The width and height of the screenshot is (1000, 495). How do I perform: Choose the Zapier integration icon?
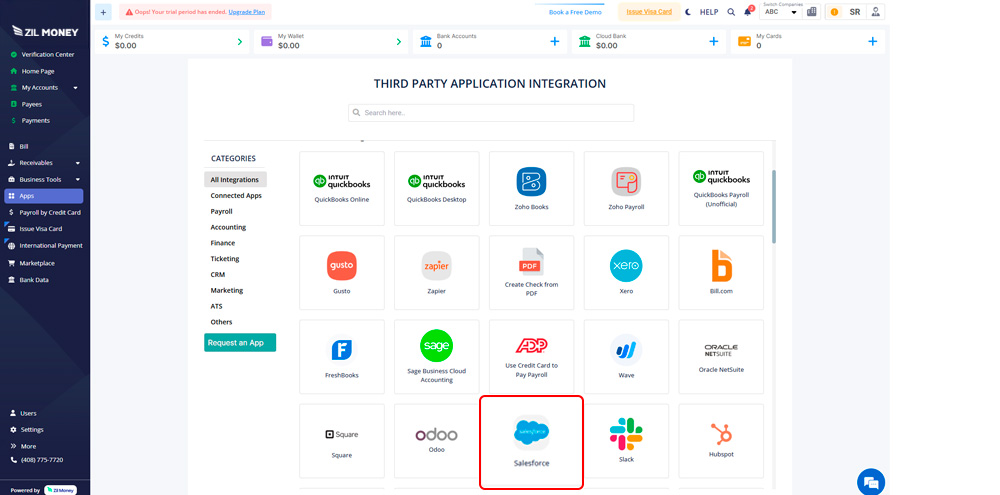437,265
